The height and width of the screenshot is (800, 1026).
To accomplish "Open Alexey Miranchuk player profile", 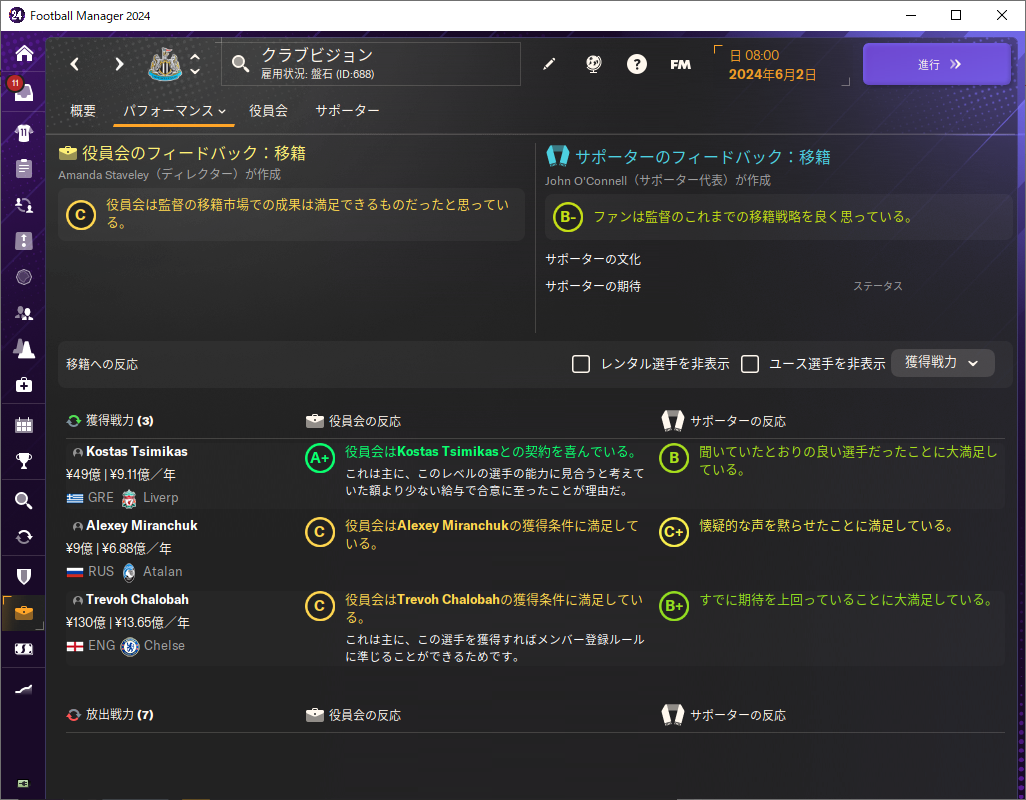I will [141, 525].
